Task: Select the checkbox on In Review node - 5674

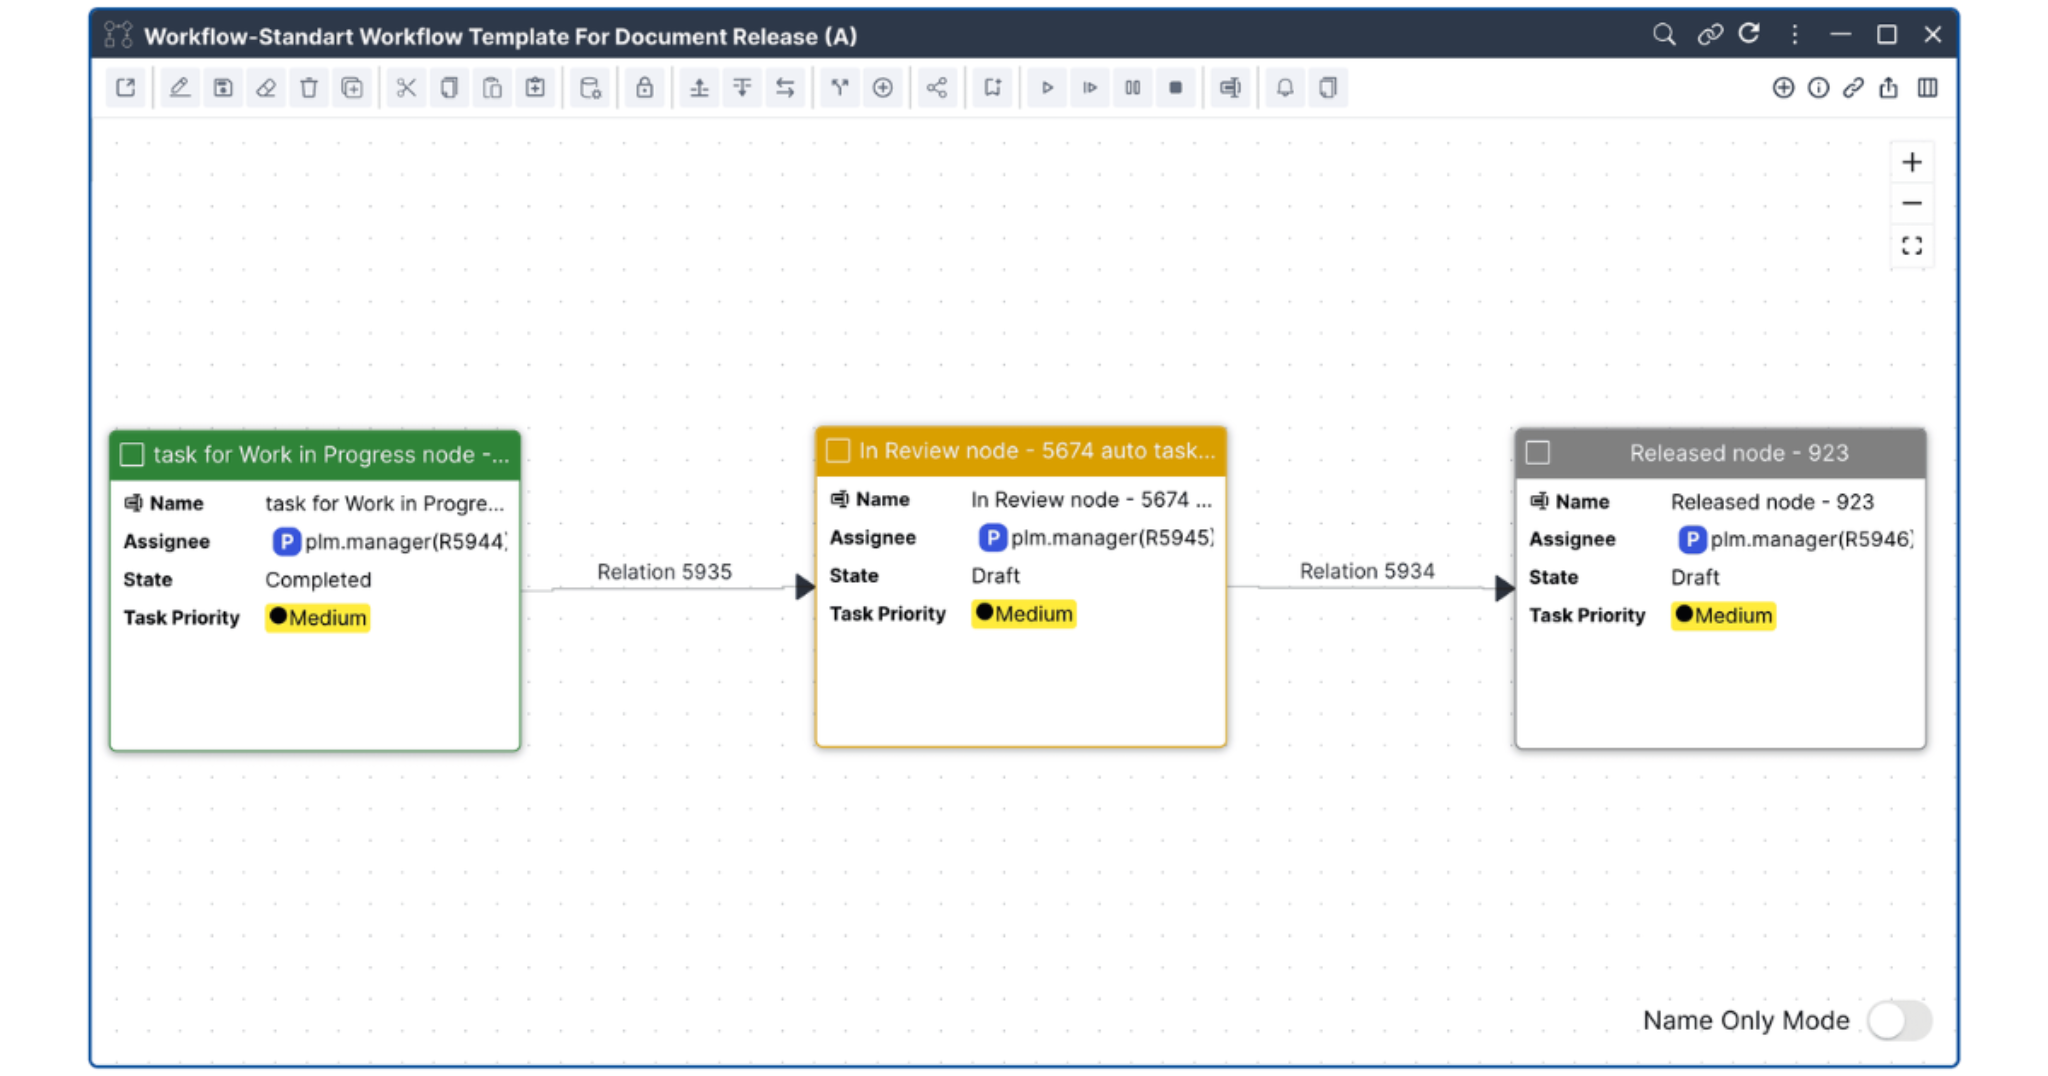Action: (x=838, y=450)
